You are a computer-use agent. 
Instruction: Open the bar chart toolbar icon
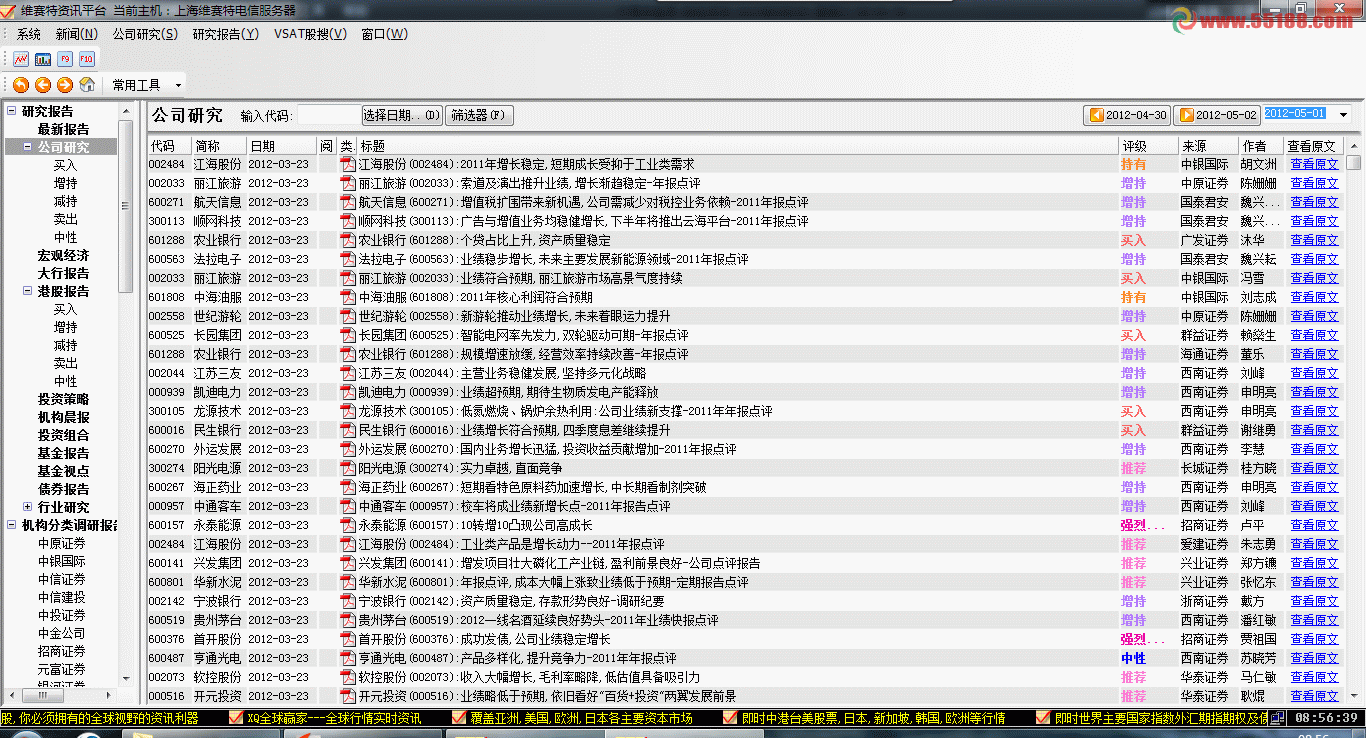(43, 59)
